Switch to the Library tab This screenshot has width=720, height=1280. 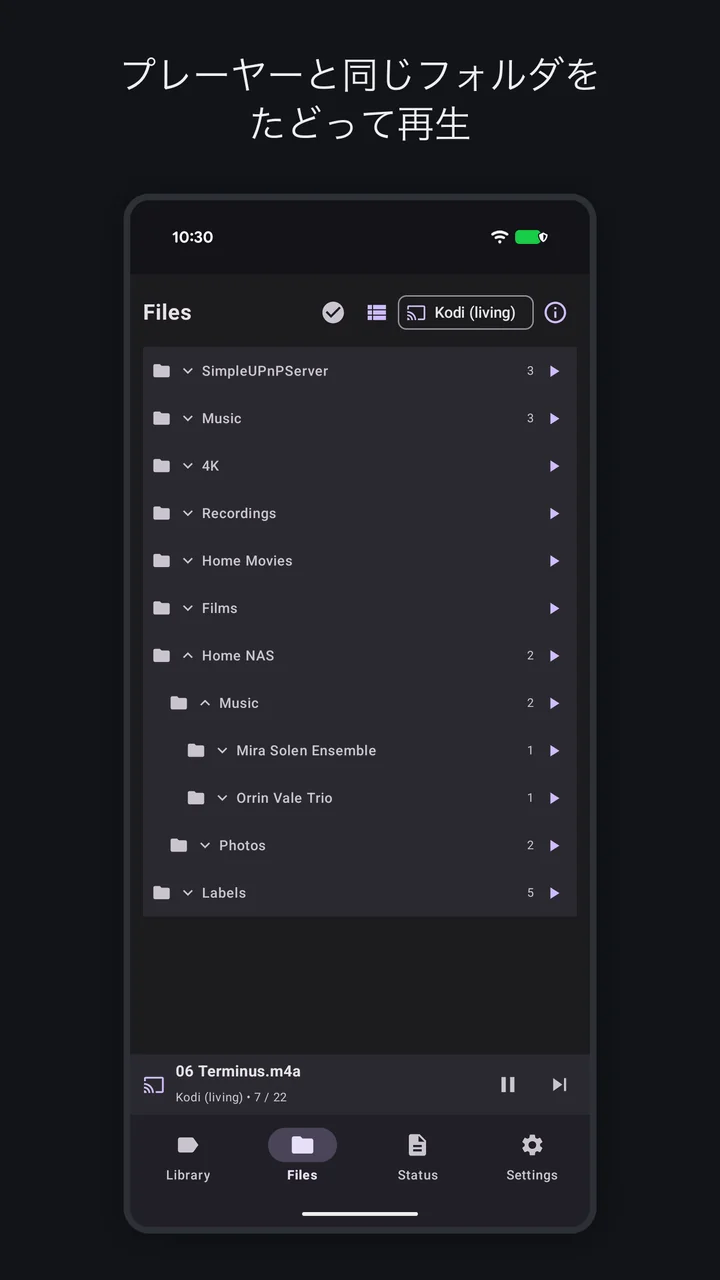pyautogui.click(x=188, y=1157)
